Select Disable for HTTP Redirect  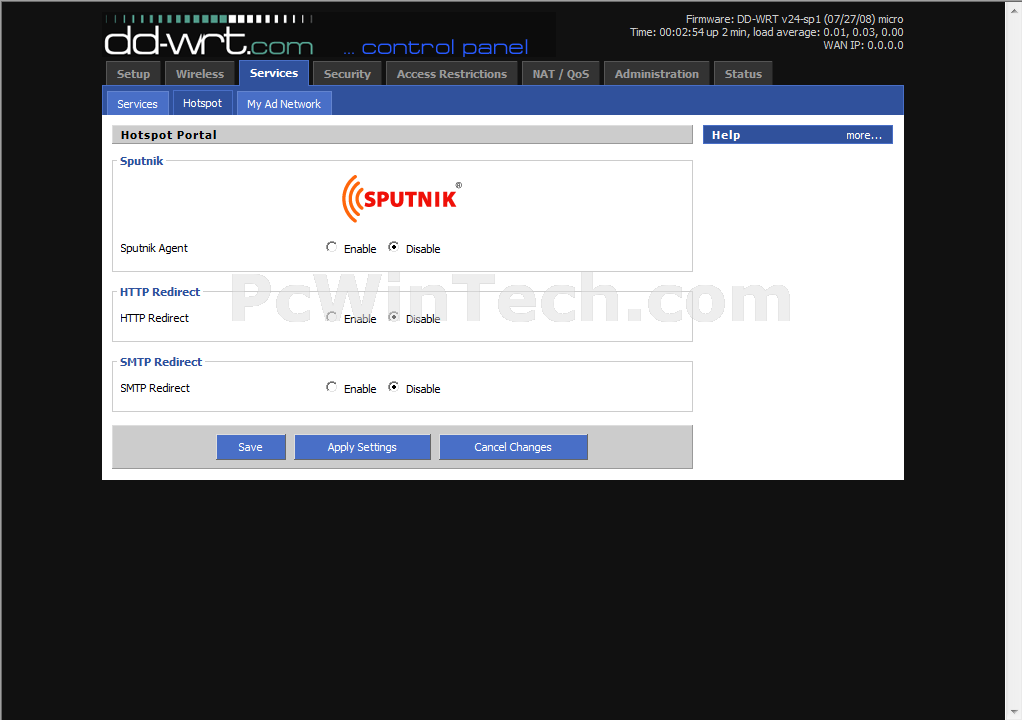pos(394,317)
